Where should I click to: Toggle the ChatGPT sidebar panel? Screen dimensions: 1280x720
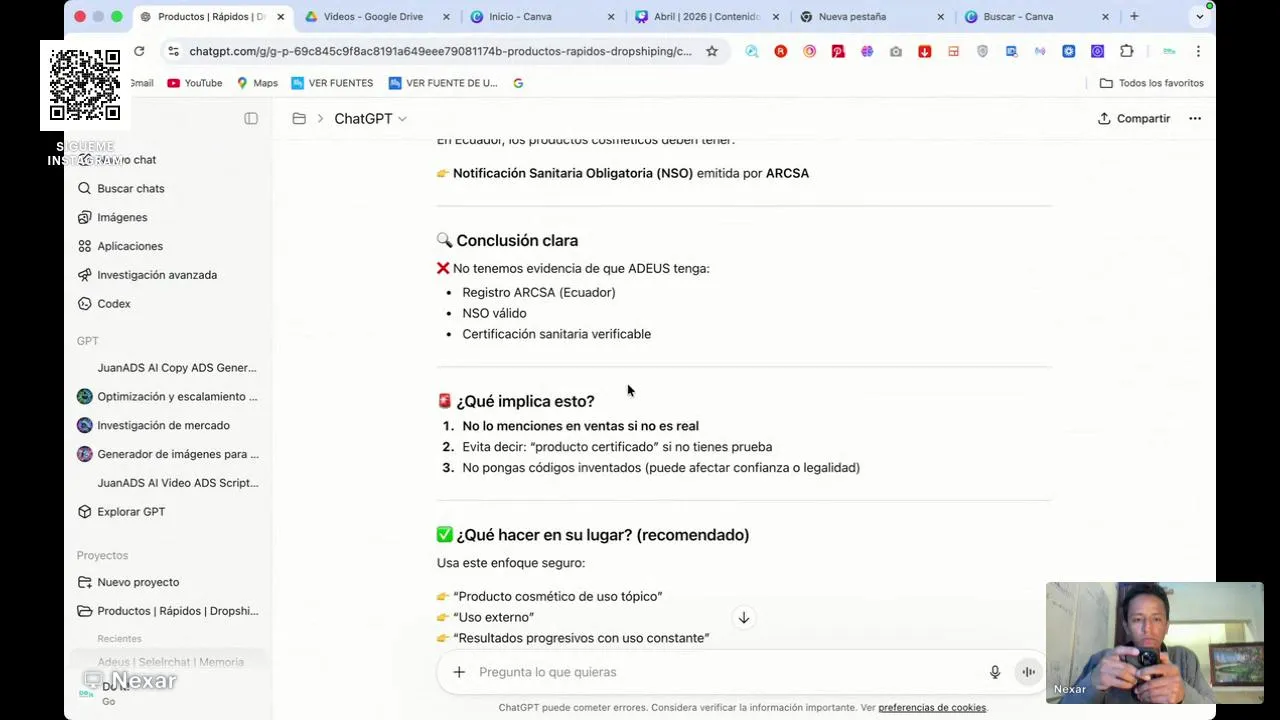pos(251,118)
